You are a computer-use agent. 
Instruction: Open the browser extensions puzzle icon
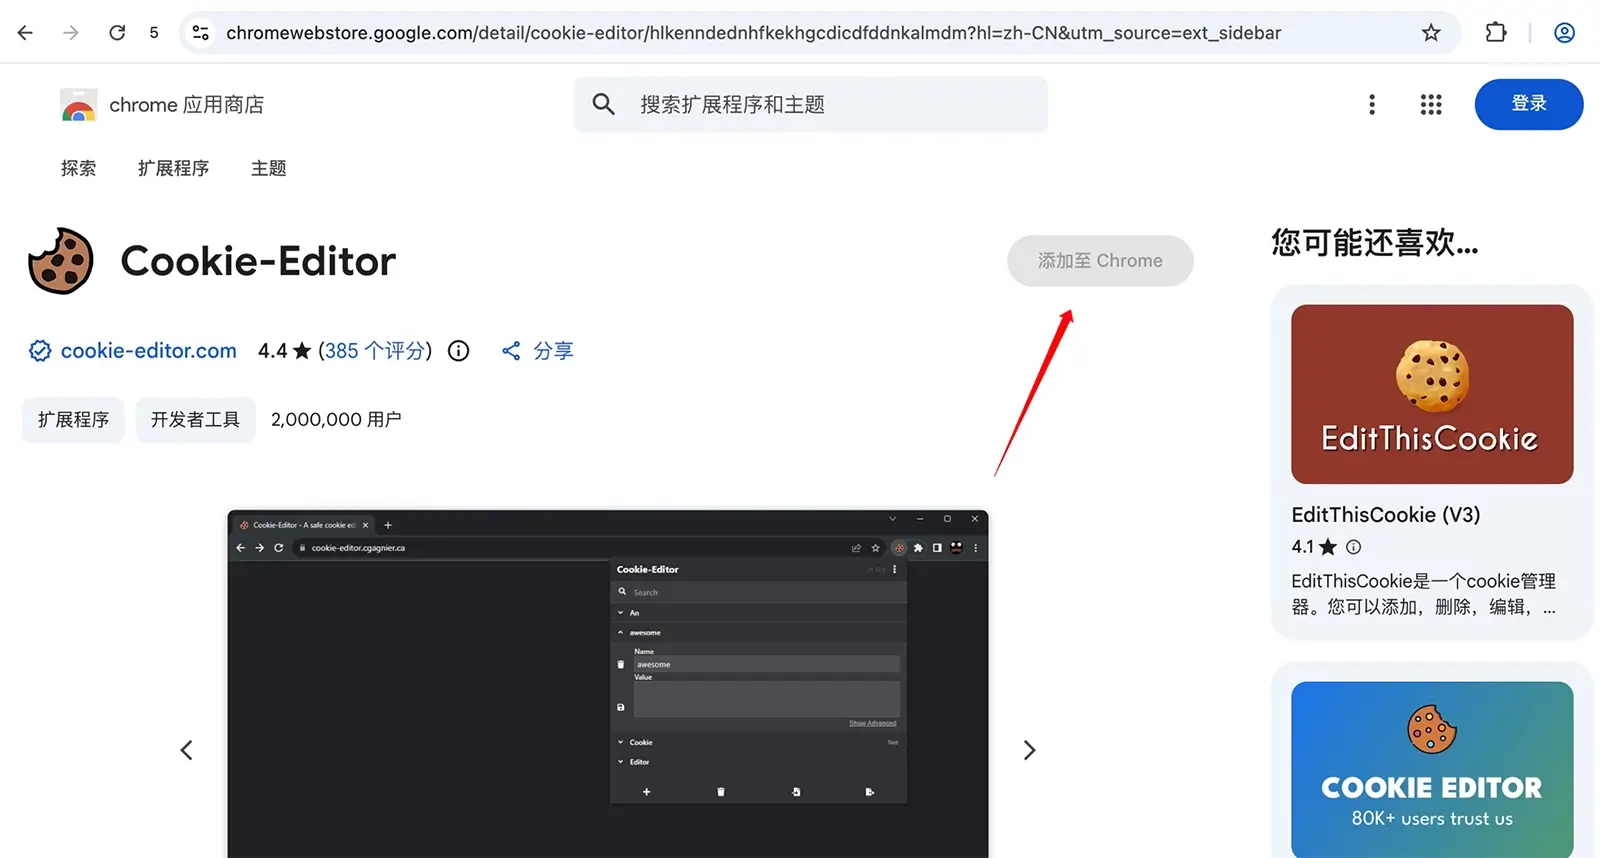pyautogui.click(x=1496, y=33)
